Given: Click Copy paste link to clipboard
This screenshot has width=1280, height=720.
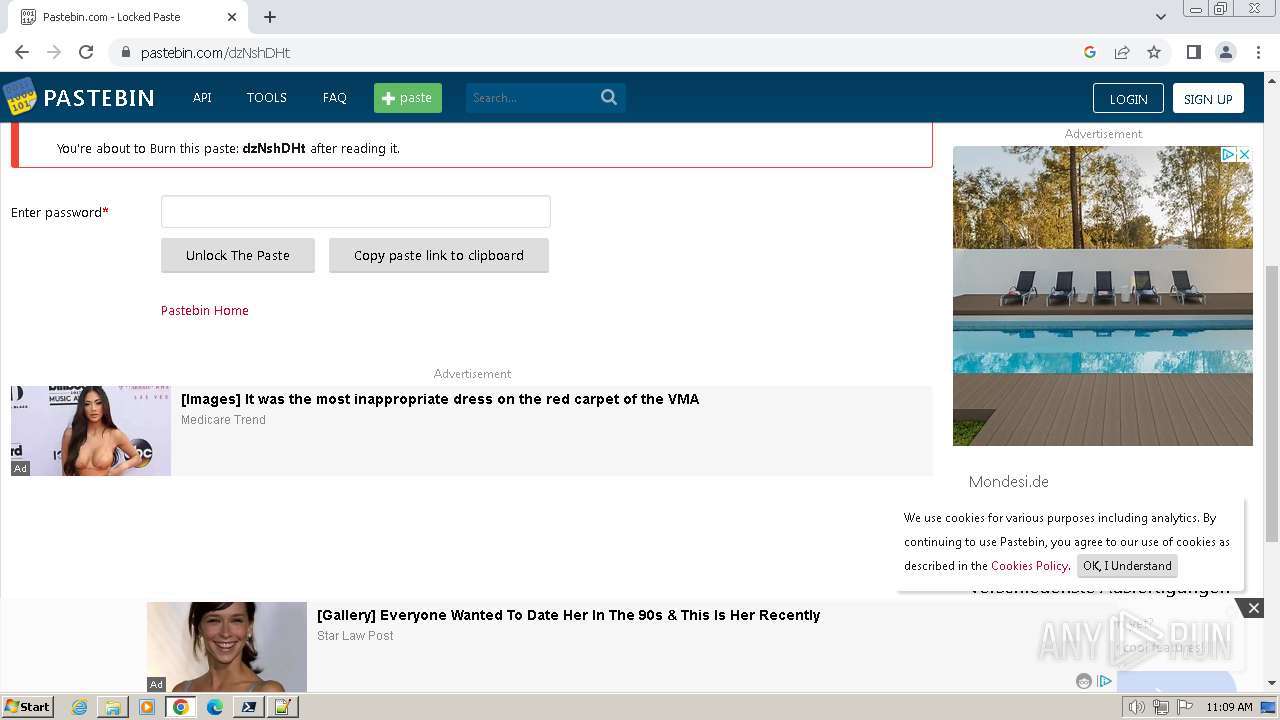Looking at the screenshot, I should (439, 255).
